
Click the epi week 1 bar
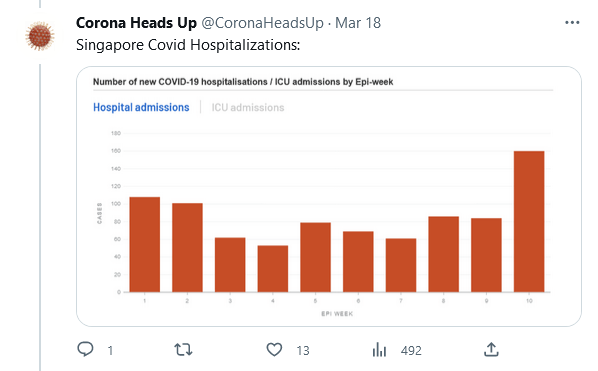point(145,244)
